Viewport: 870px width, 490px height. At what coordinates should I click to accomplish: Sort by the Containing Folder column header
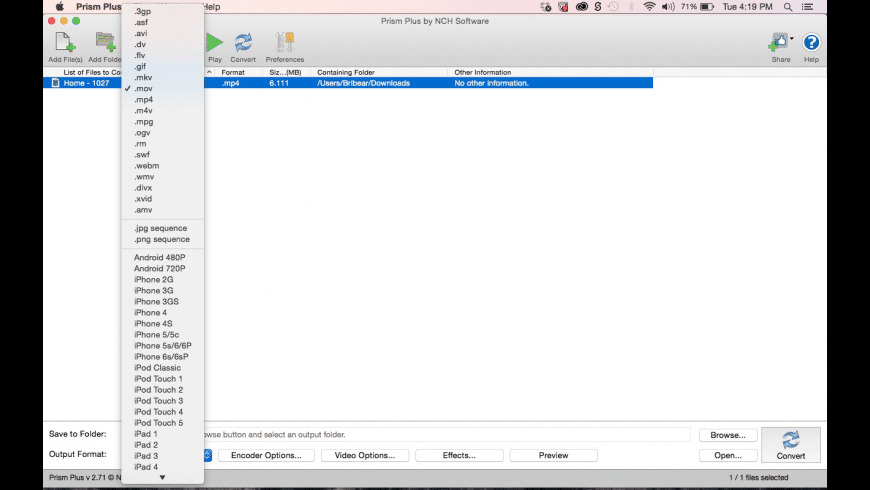tap(346, 72)
